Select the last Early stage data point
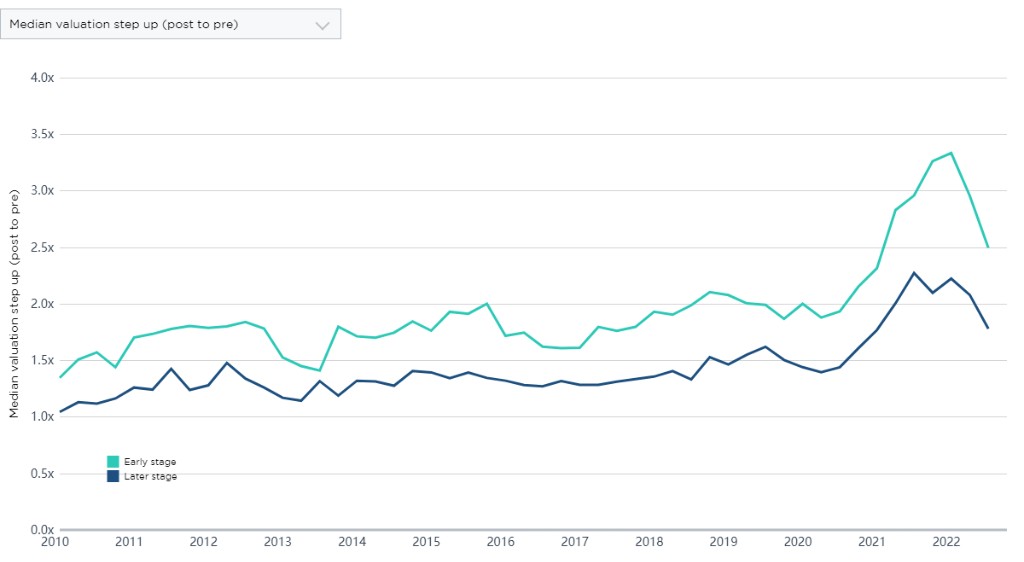The image size is (1024, 562). click(988, 247)
